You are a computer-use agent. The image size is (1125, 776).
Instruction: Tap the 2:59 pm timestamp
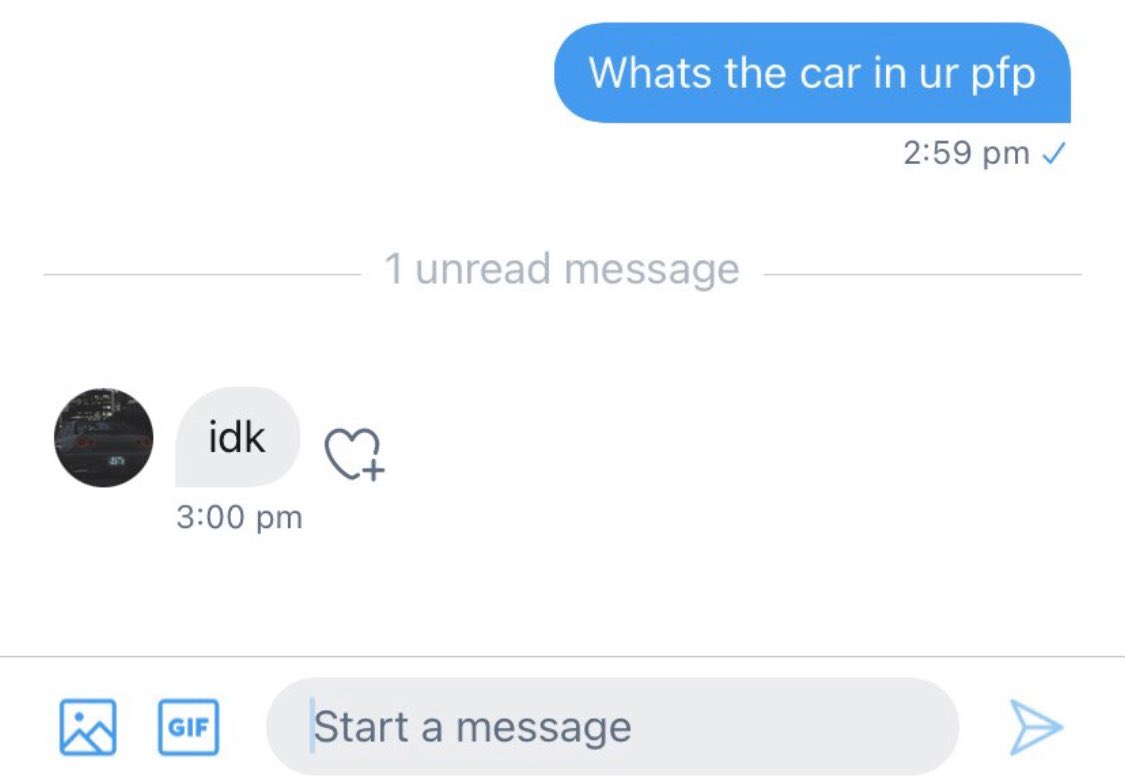coord(965,153)
